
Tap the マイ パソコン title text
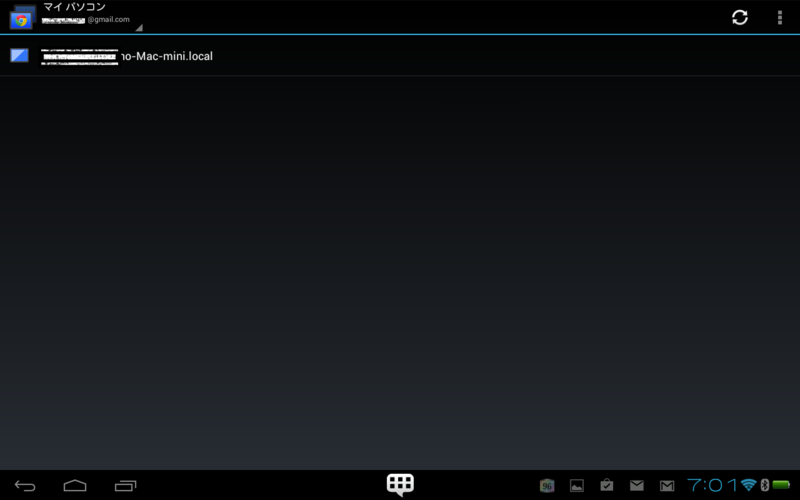click(x=74, y=7)
